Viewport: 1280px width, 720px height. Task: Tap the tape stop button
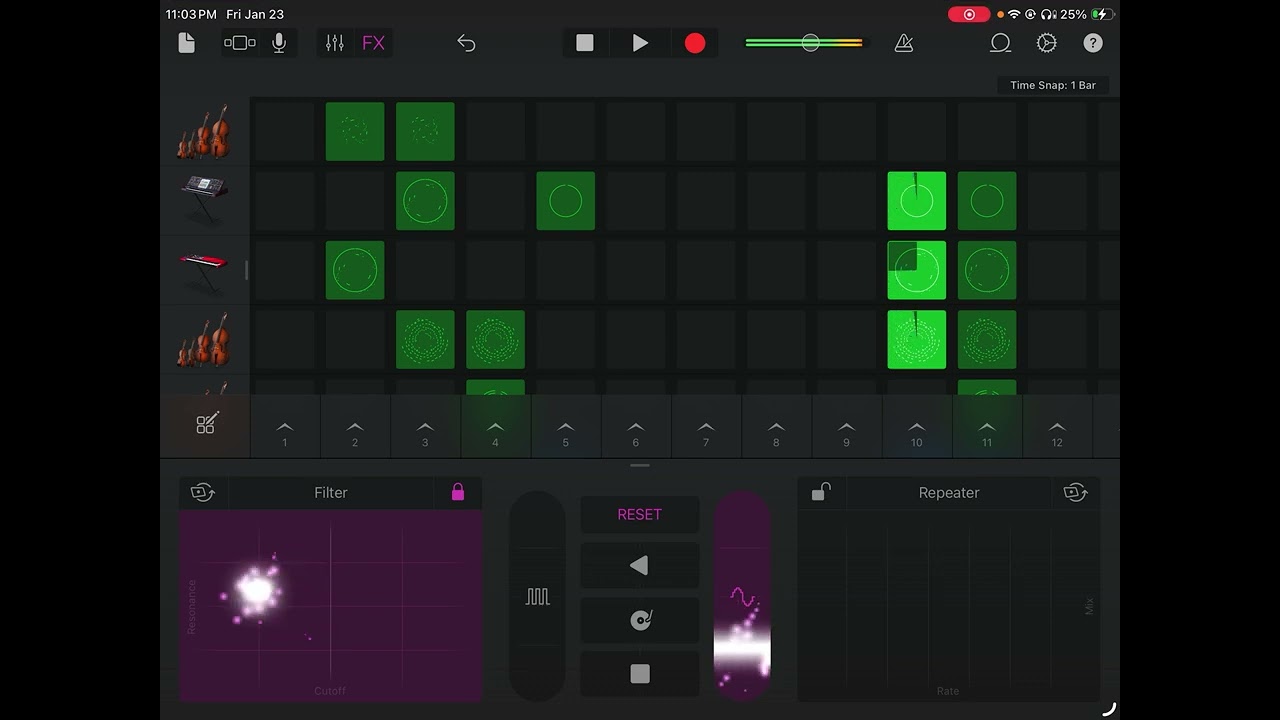[640, 674]
